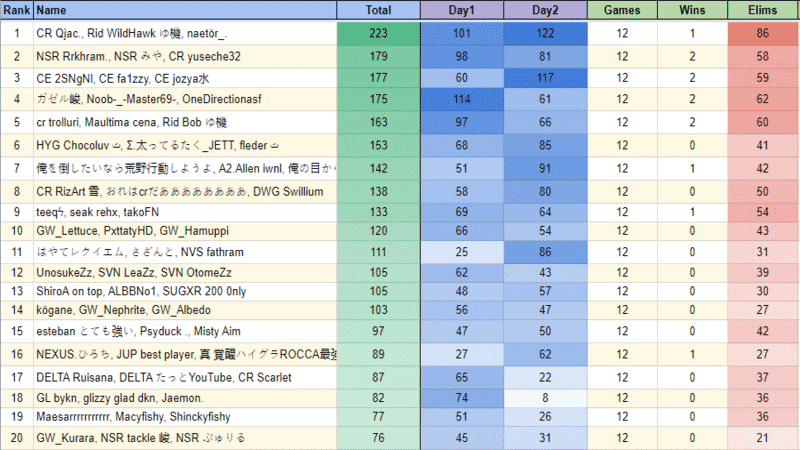Click Day2 value 8
The width and height of the screenshot is (800, 450).
pyautogui.click(x=545, y=398)
